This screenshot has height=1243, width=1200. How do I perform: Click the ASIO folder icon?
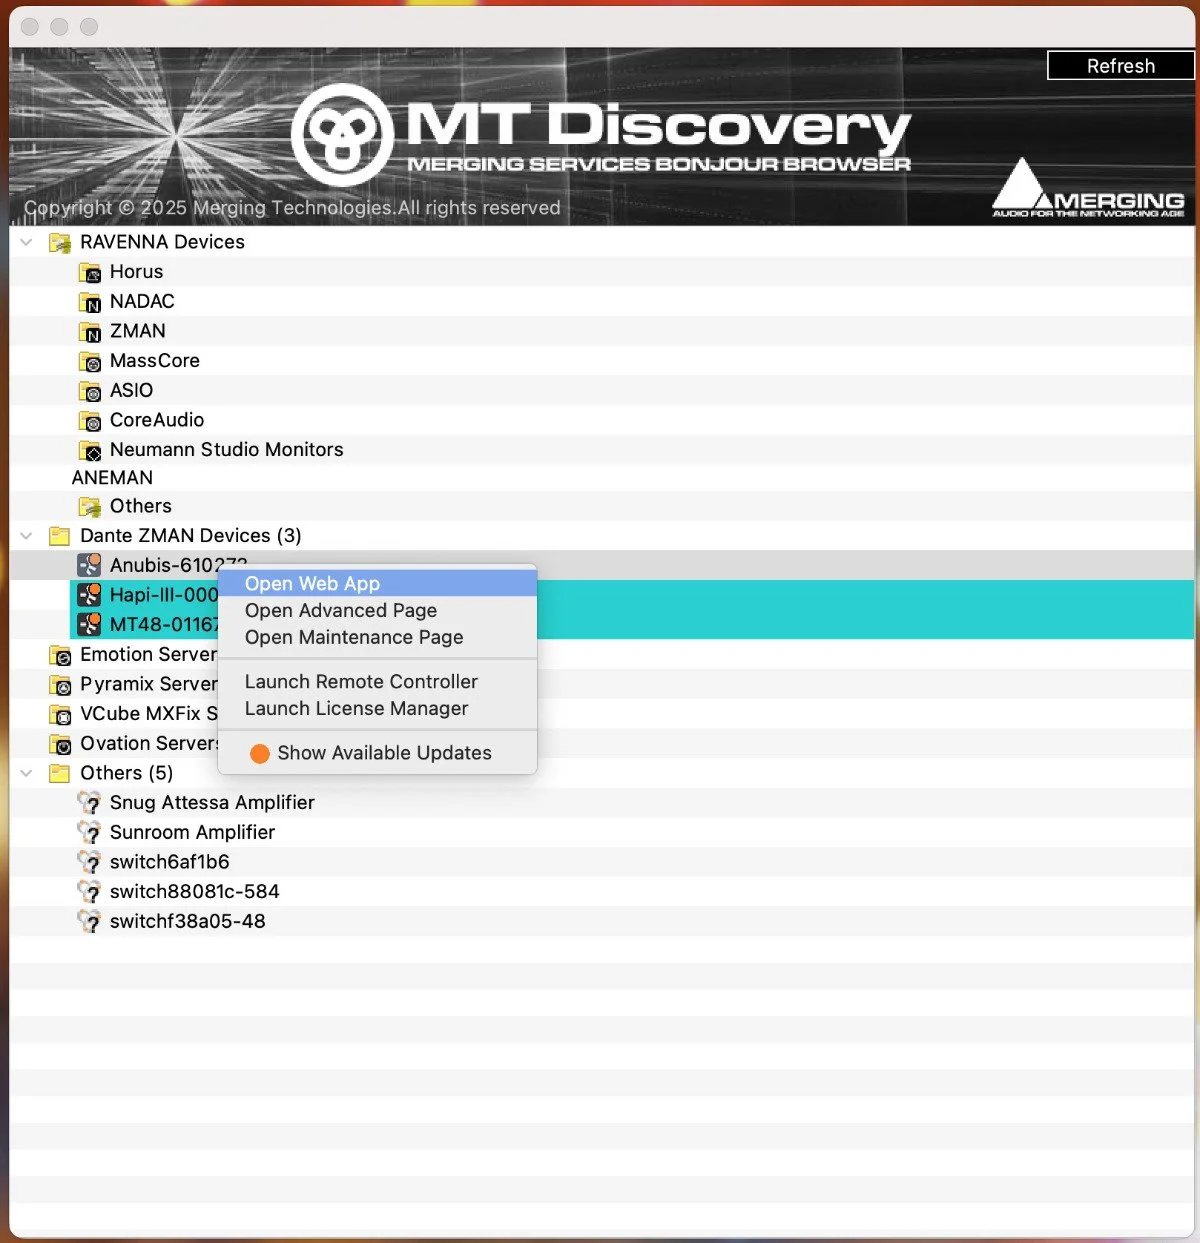[x=90, y=391]
